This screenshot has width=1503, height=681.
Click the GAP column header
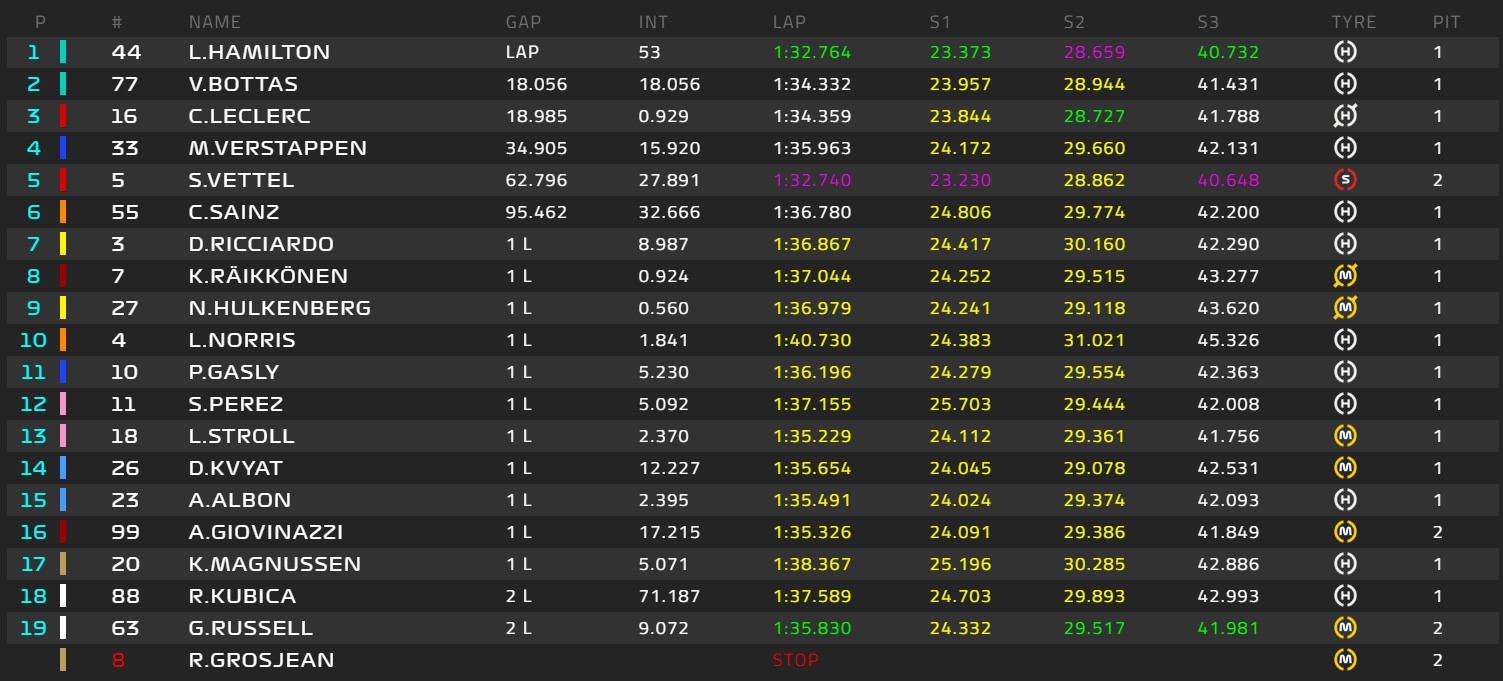click(524, 22)
